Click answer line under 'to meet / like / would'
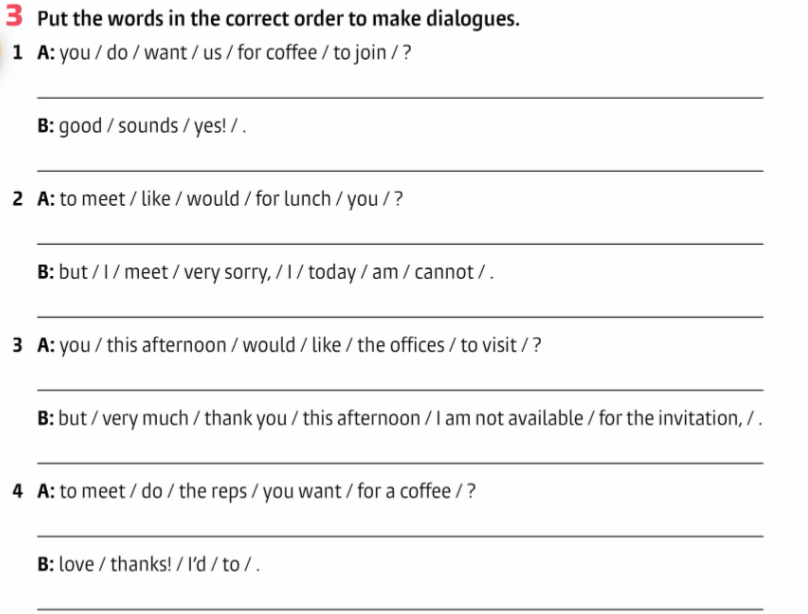Viewport: 808px width, 614px height. point(400,243)
